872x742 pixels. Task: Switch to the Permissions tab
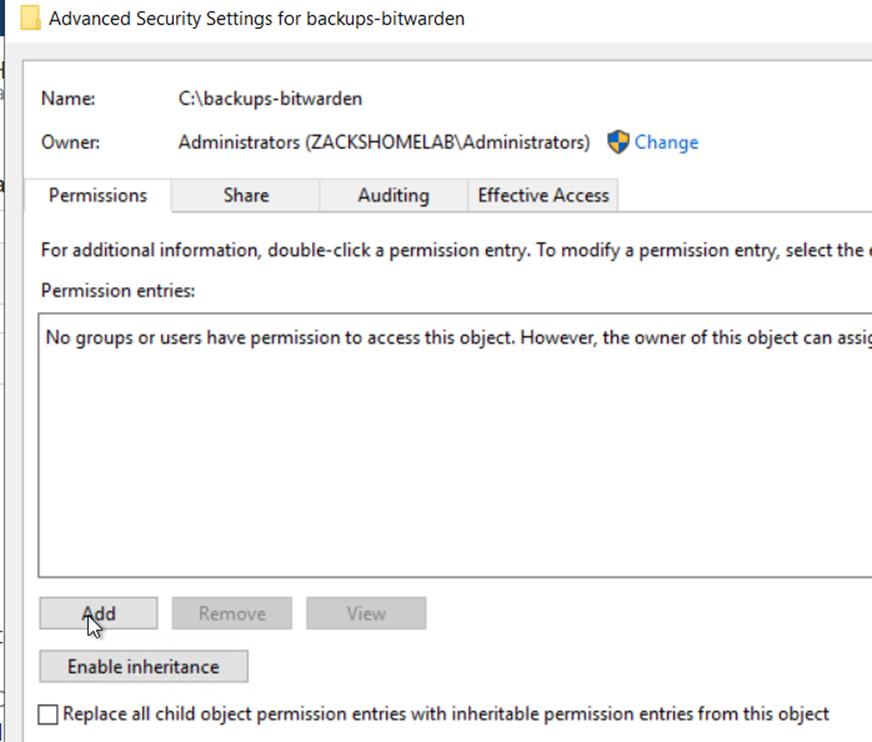point(98,196)
